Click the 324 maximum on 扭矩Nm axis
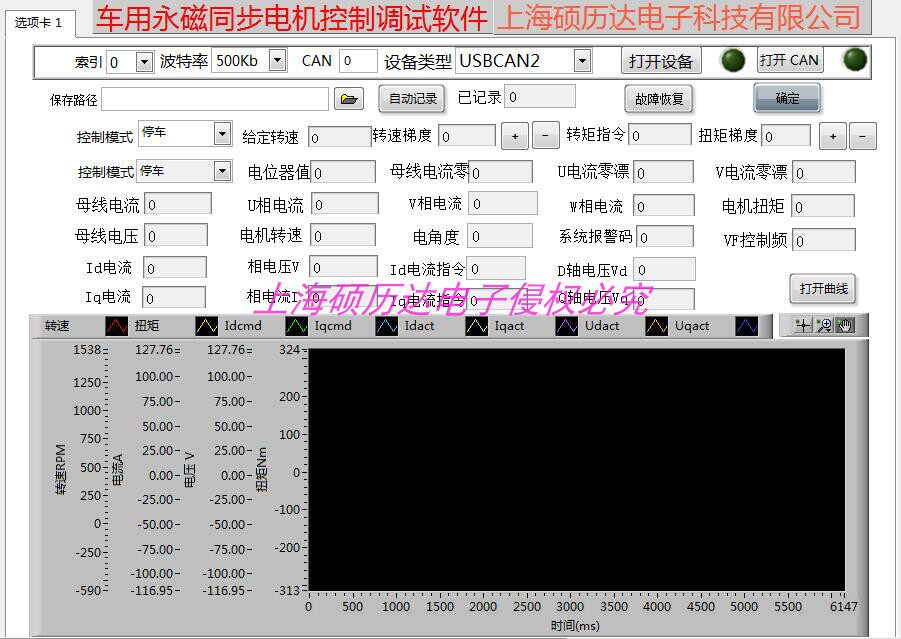Image resolution: width=901 pixels, height=639 pixels. pyautogui.click(x=290, y=349)
